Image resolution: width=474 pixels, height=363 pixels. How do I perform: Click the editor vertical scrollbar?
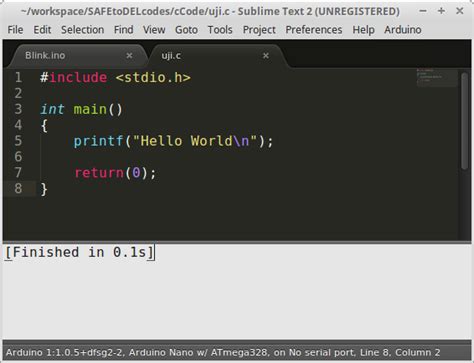pos(465,121)
